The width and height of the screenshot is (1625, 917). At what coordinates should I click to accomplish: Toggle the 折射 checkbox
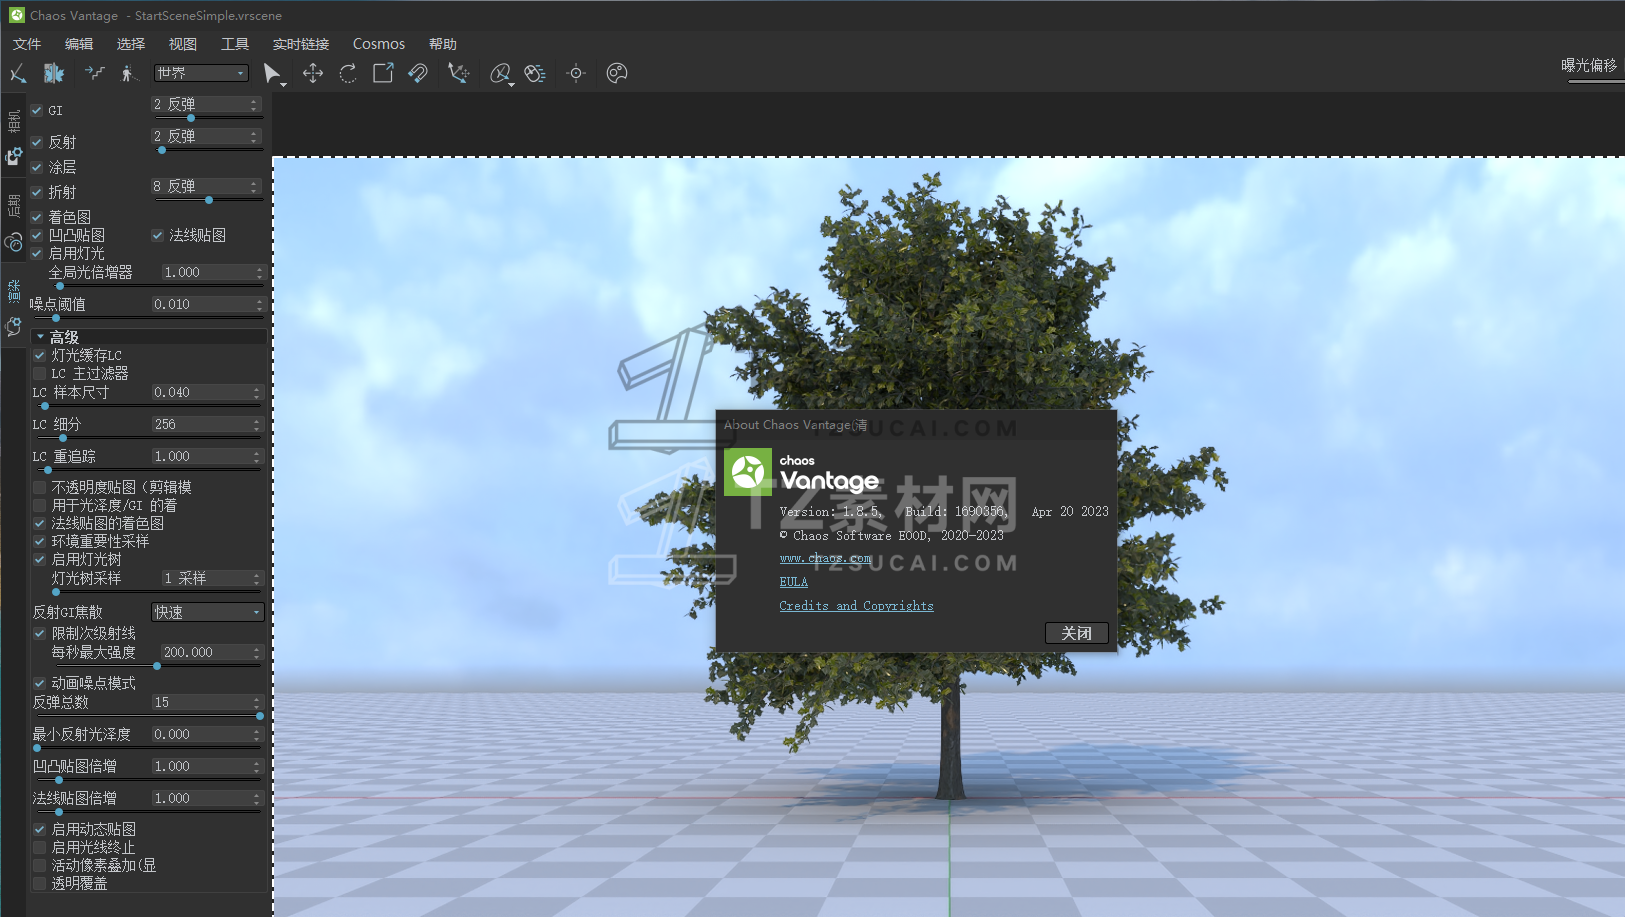37,192
